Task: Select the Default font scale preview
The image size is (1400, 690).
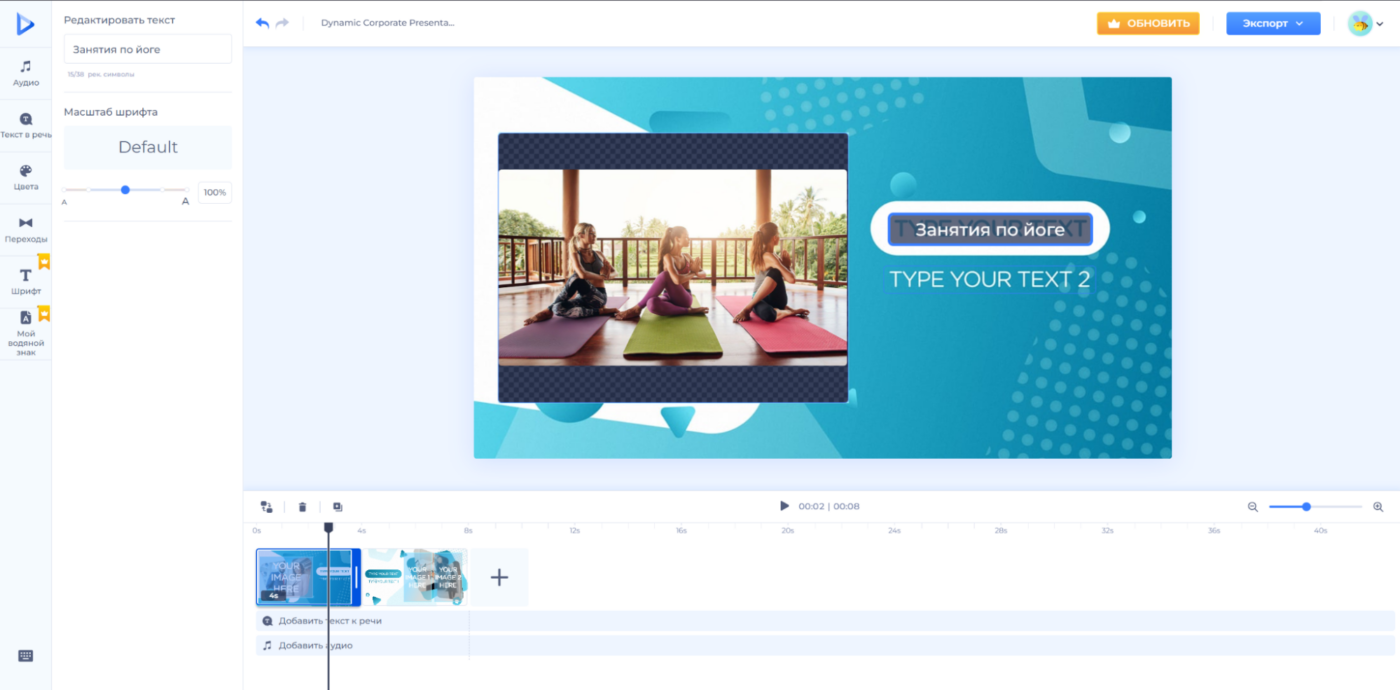Action: tap(148, 147)
